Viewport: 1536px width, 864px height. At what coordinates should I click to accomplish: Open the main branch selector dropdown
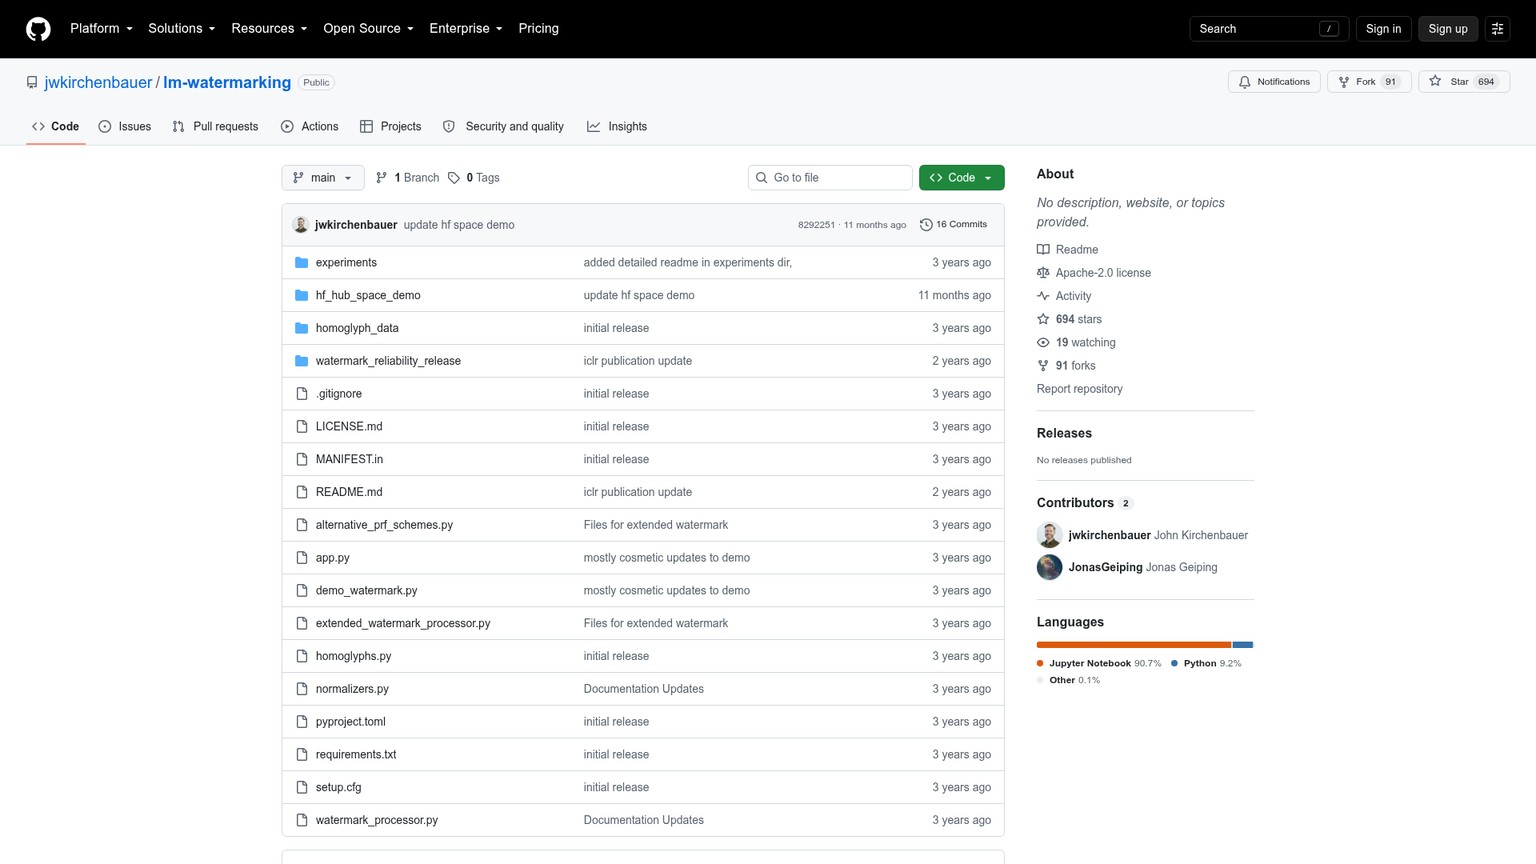(x=323, y=178)
